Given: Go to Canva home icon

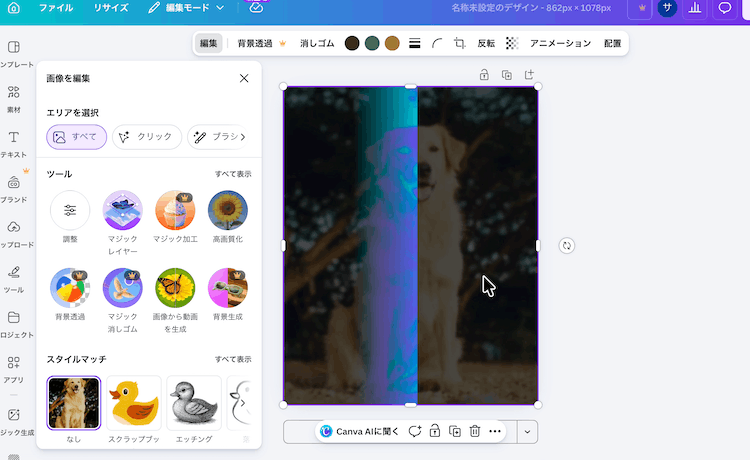Looking at the screenshot, I should pyautogui.click(x=14, y=7).
